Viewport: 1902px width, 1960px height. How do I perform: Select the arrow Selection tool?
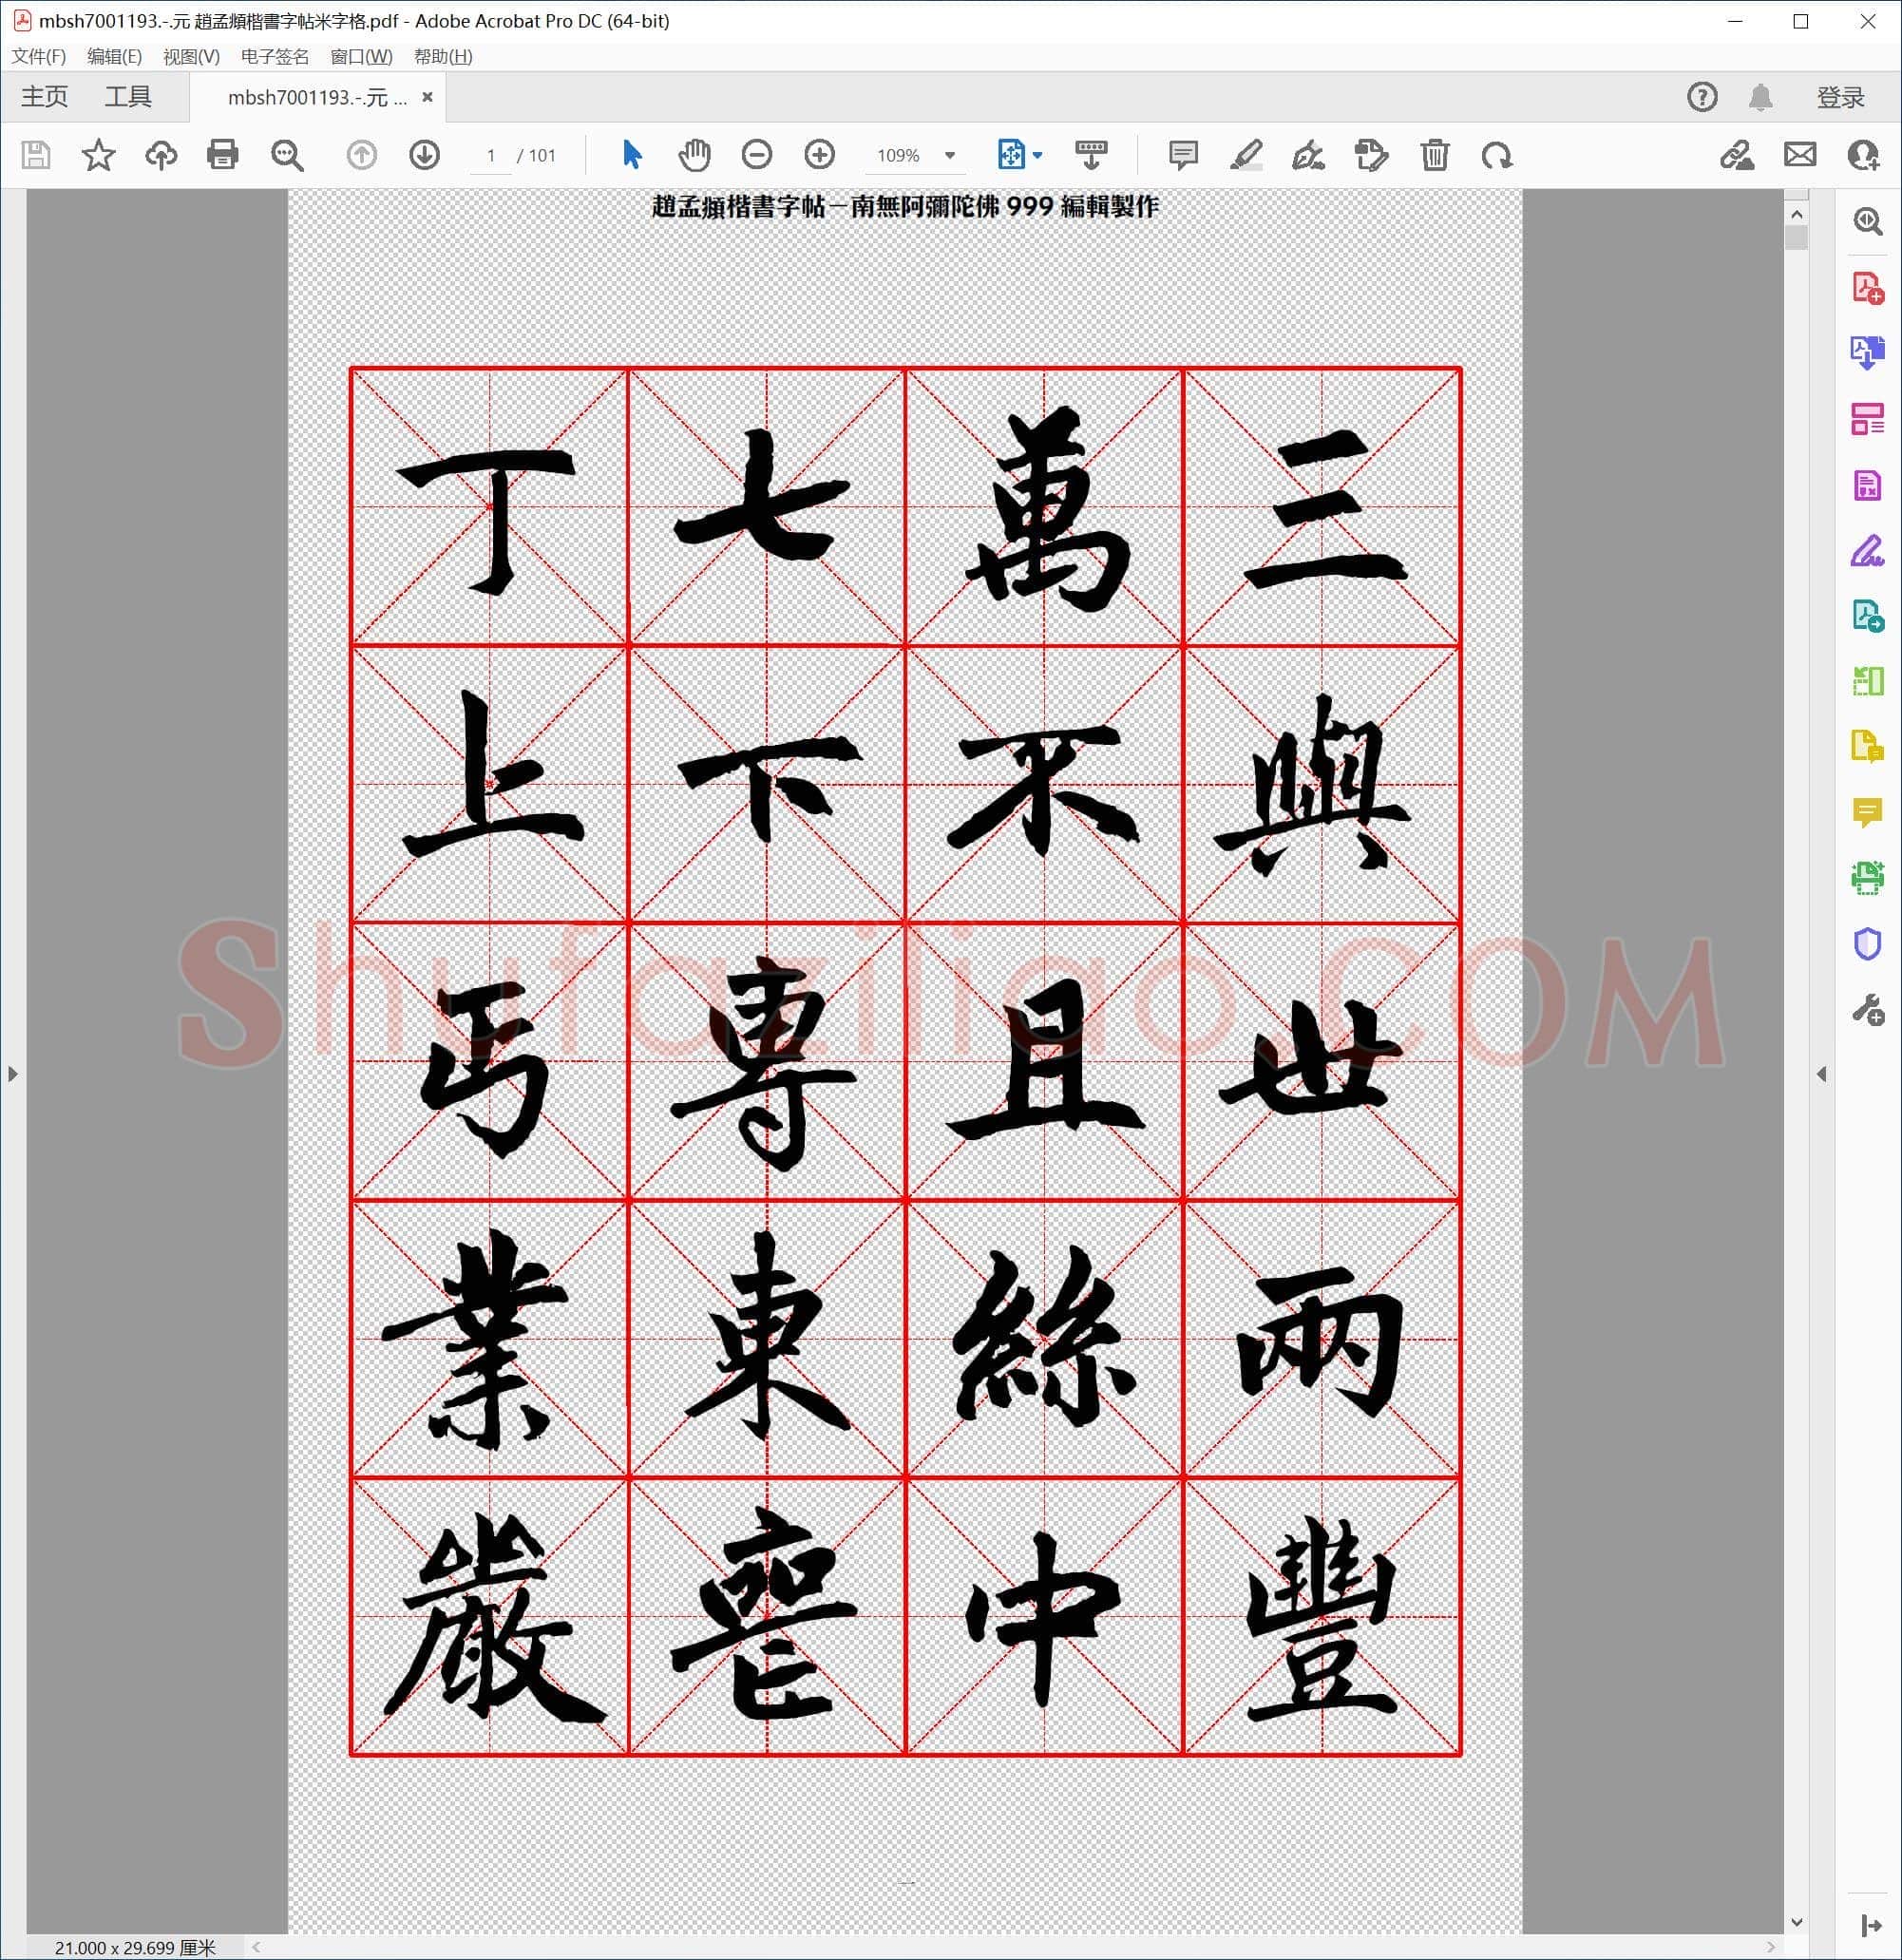coord(632,155)
